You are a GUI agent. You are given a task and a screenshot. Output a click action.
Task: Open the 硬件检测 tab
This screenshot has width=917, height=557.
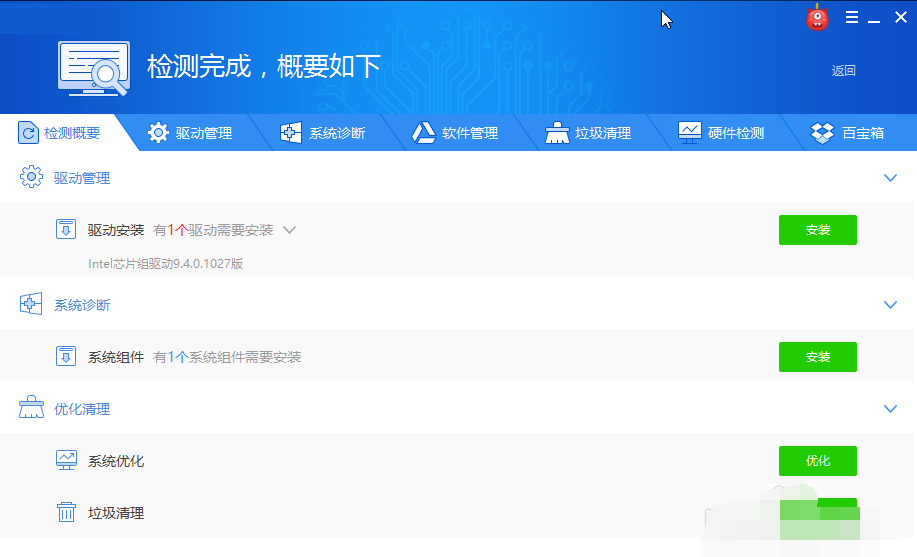pos(721,133)
